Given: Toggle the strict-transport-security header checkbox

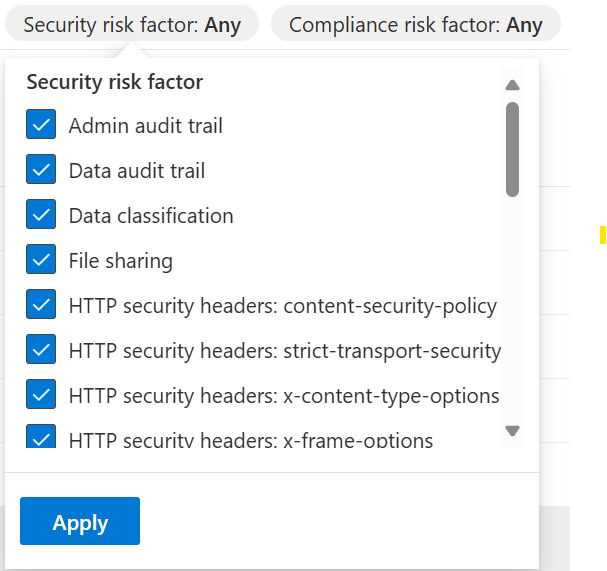Looking at the screenshot, I should tap(42, 350).
